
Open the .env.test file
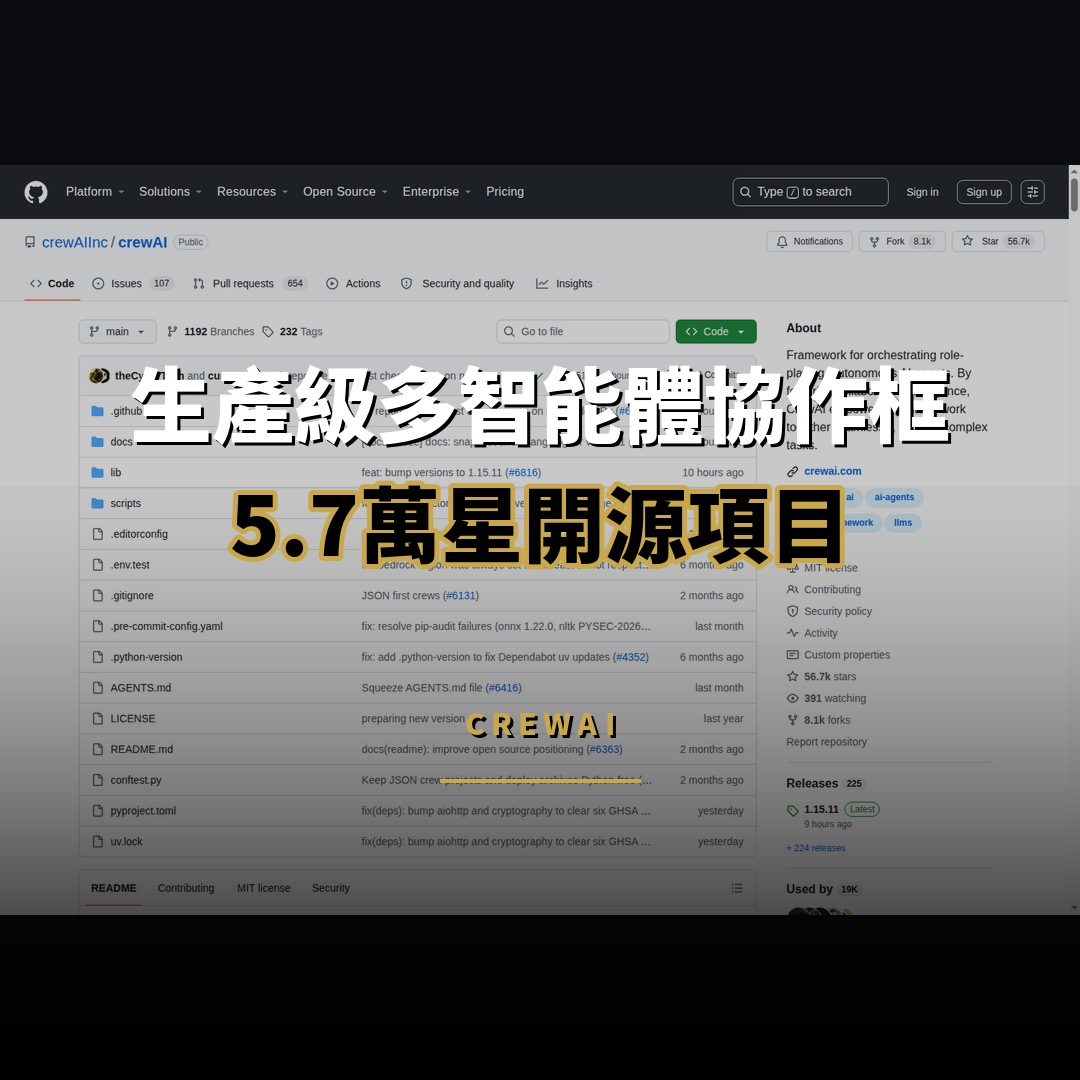tap(129, 565)
